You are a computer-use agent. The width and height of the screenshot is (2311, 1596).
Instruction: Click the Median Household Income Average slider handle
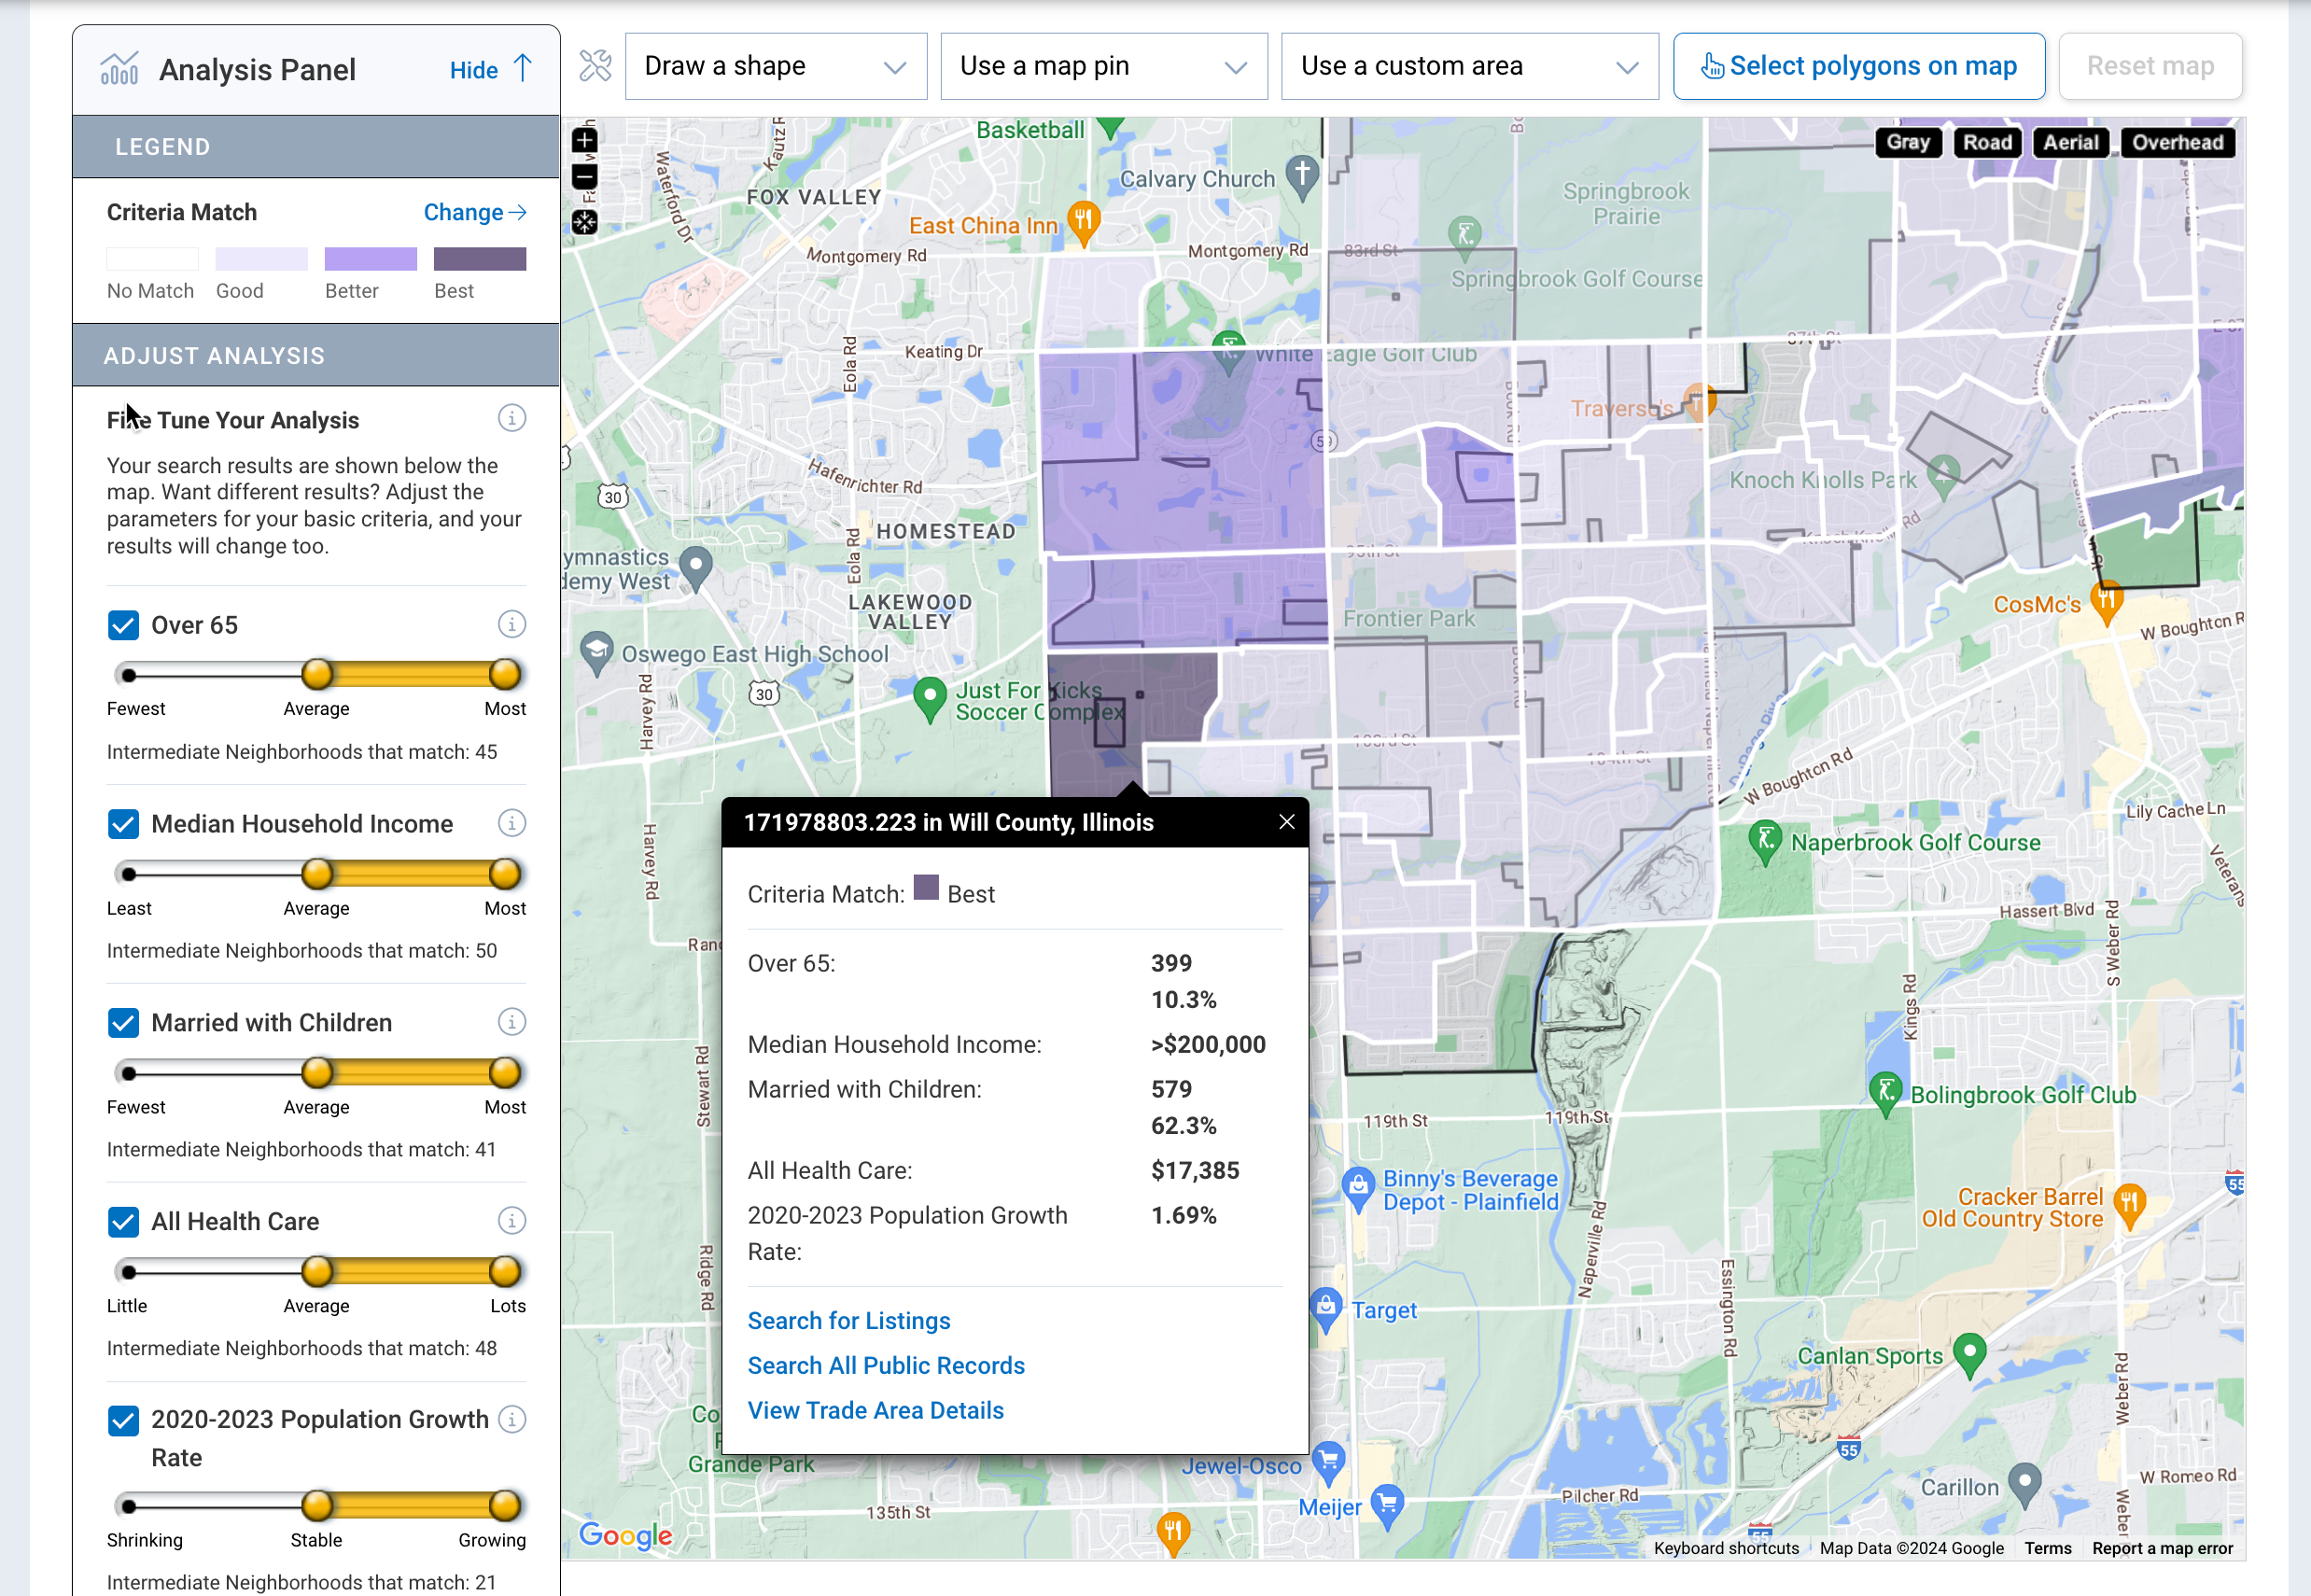coord(317,874)
